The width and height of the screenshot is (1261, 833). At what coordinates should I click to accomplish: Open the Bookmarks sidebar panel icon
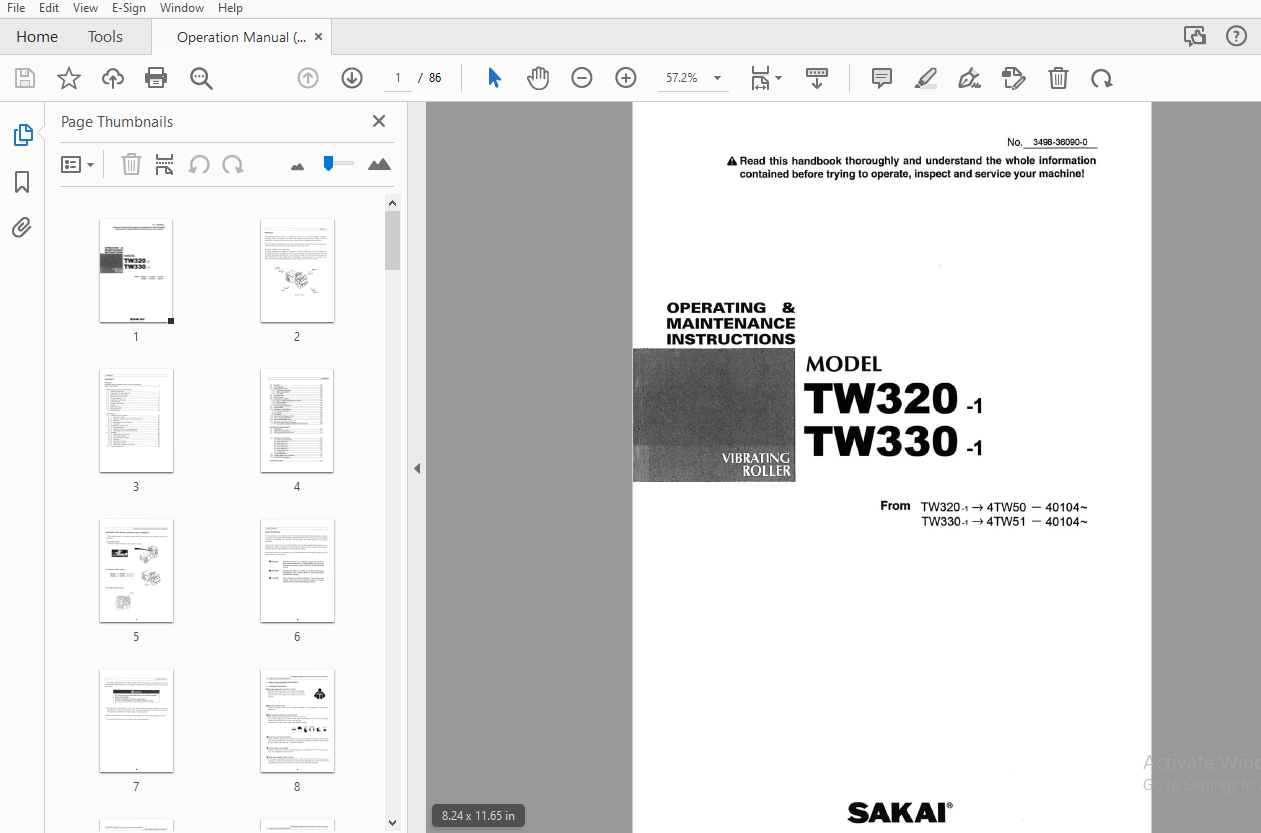click(x=22, y=182)
